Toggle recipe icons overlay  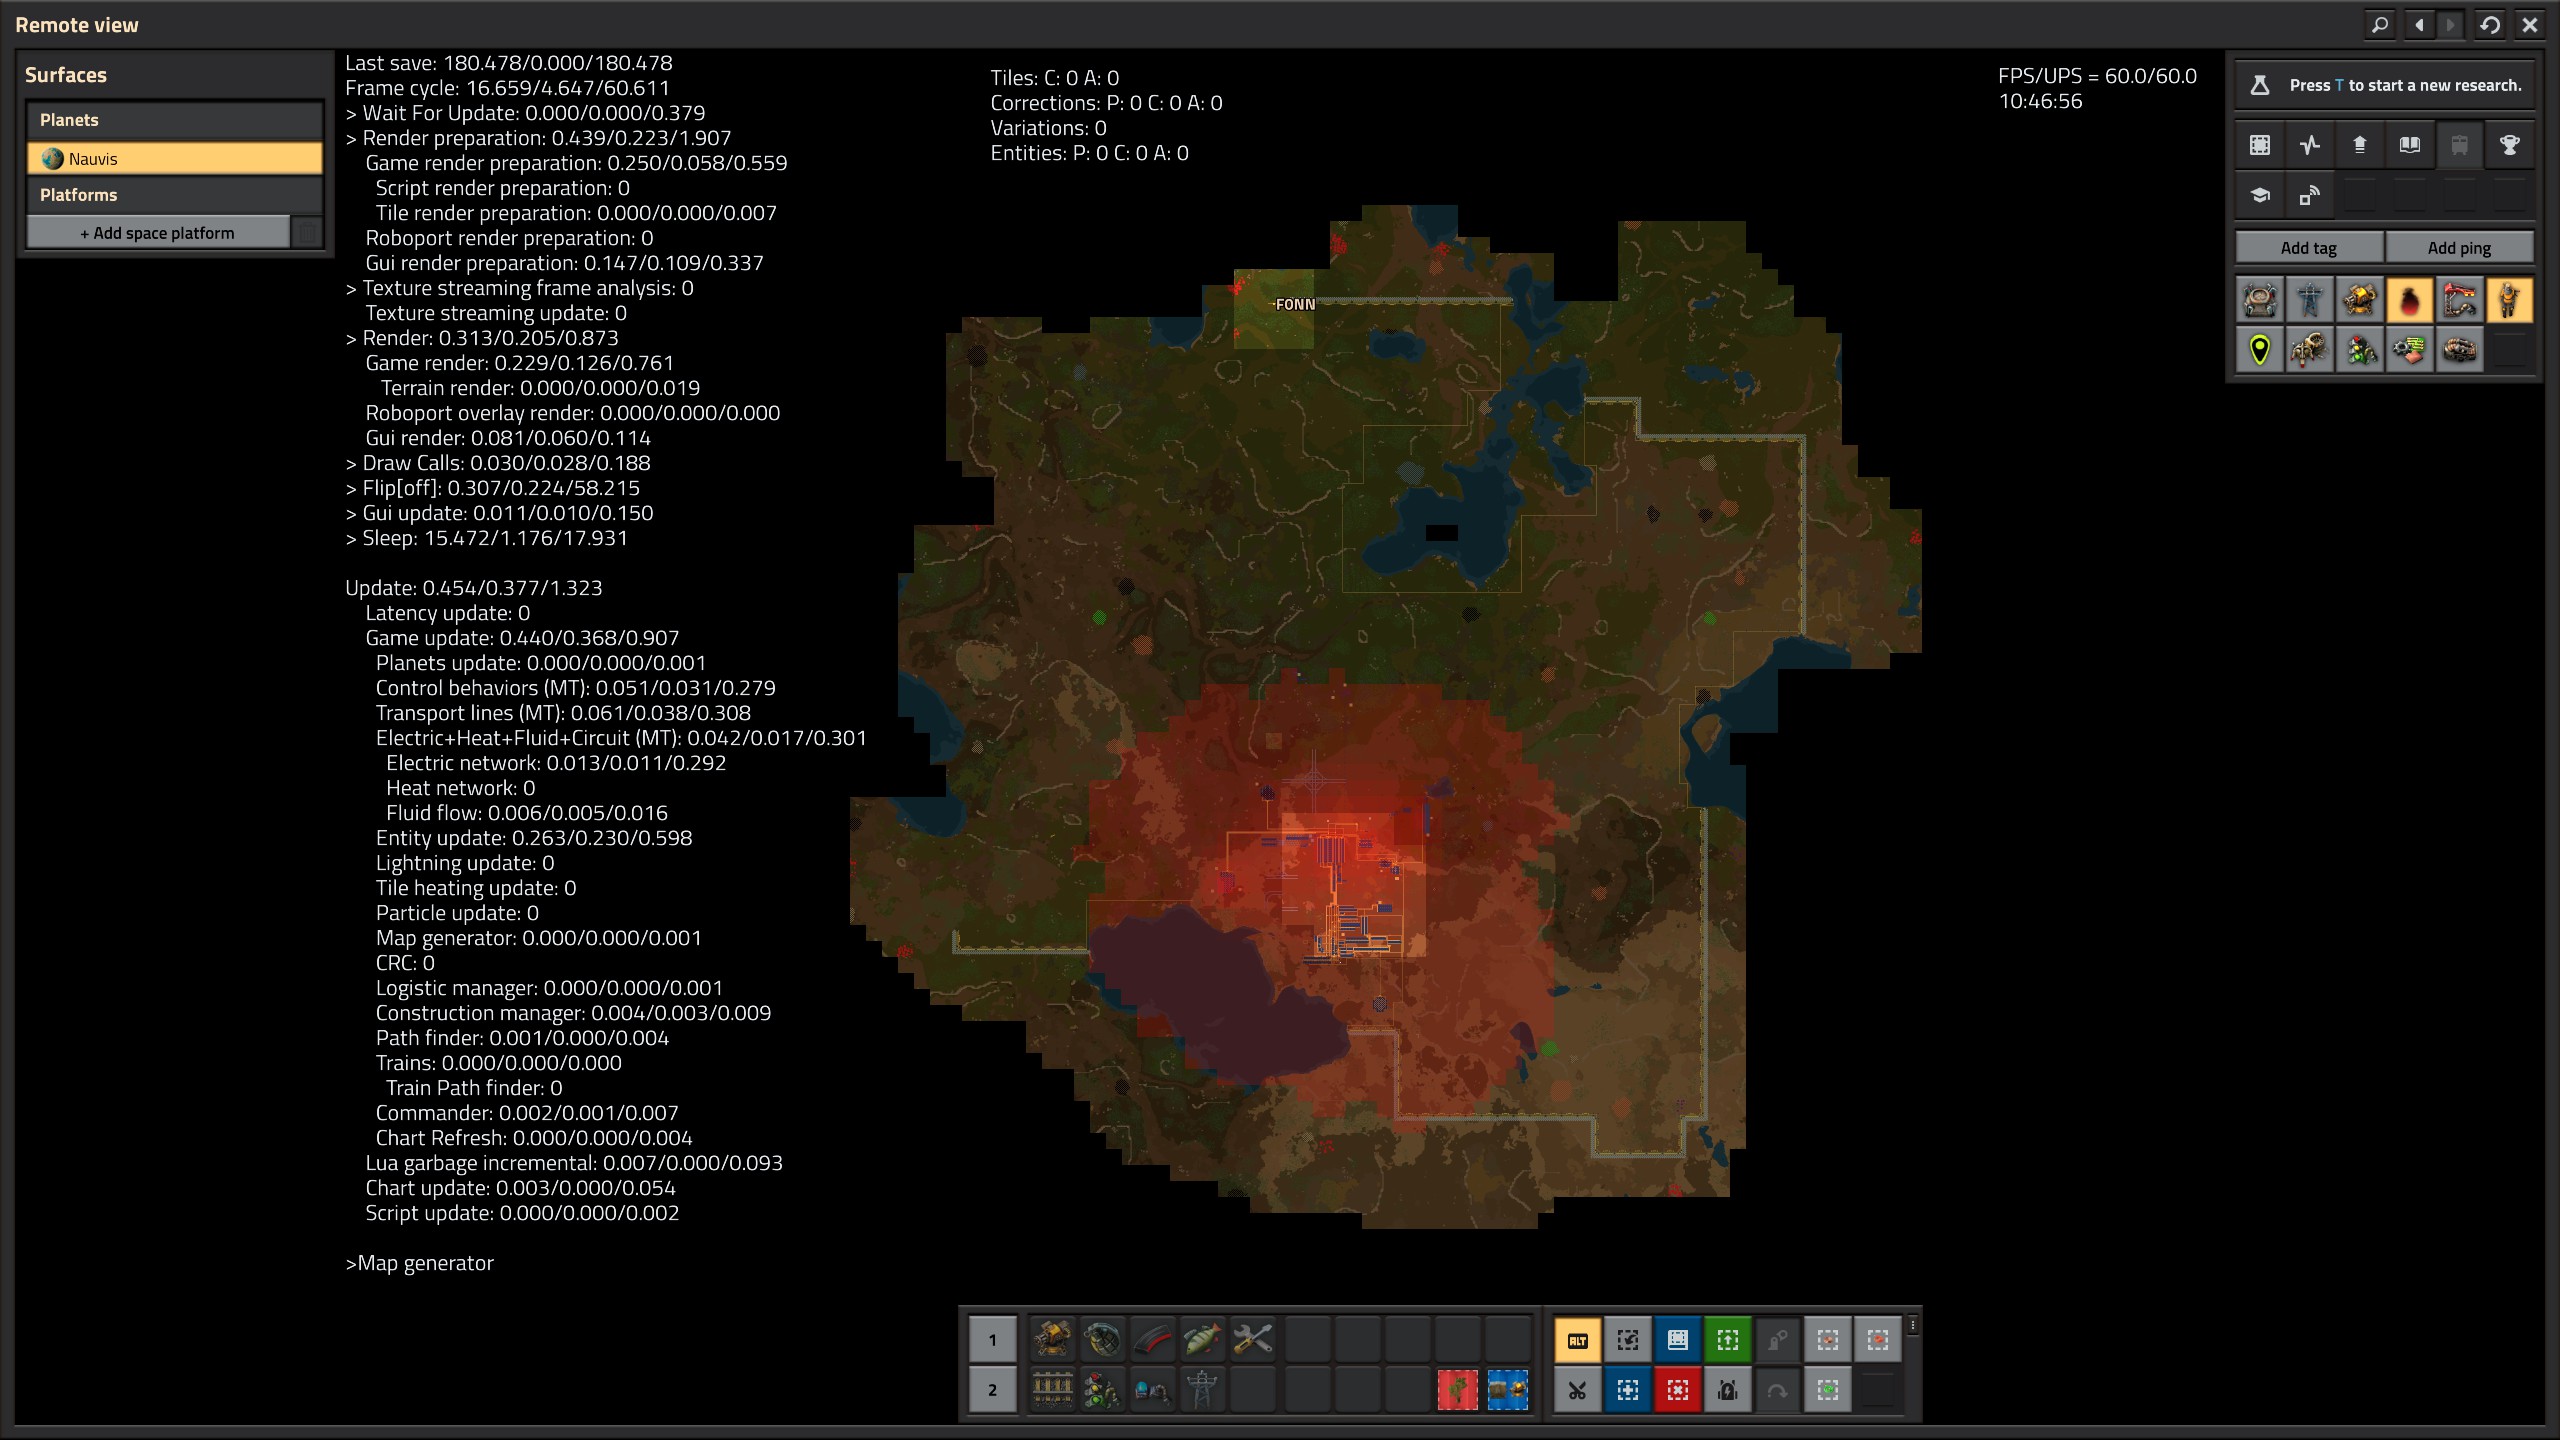[2409, 350]
